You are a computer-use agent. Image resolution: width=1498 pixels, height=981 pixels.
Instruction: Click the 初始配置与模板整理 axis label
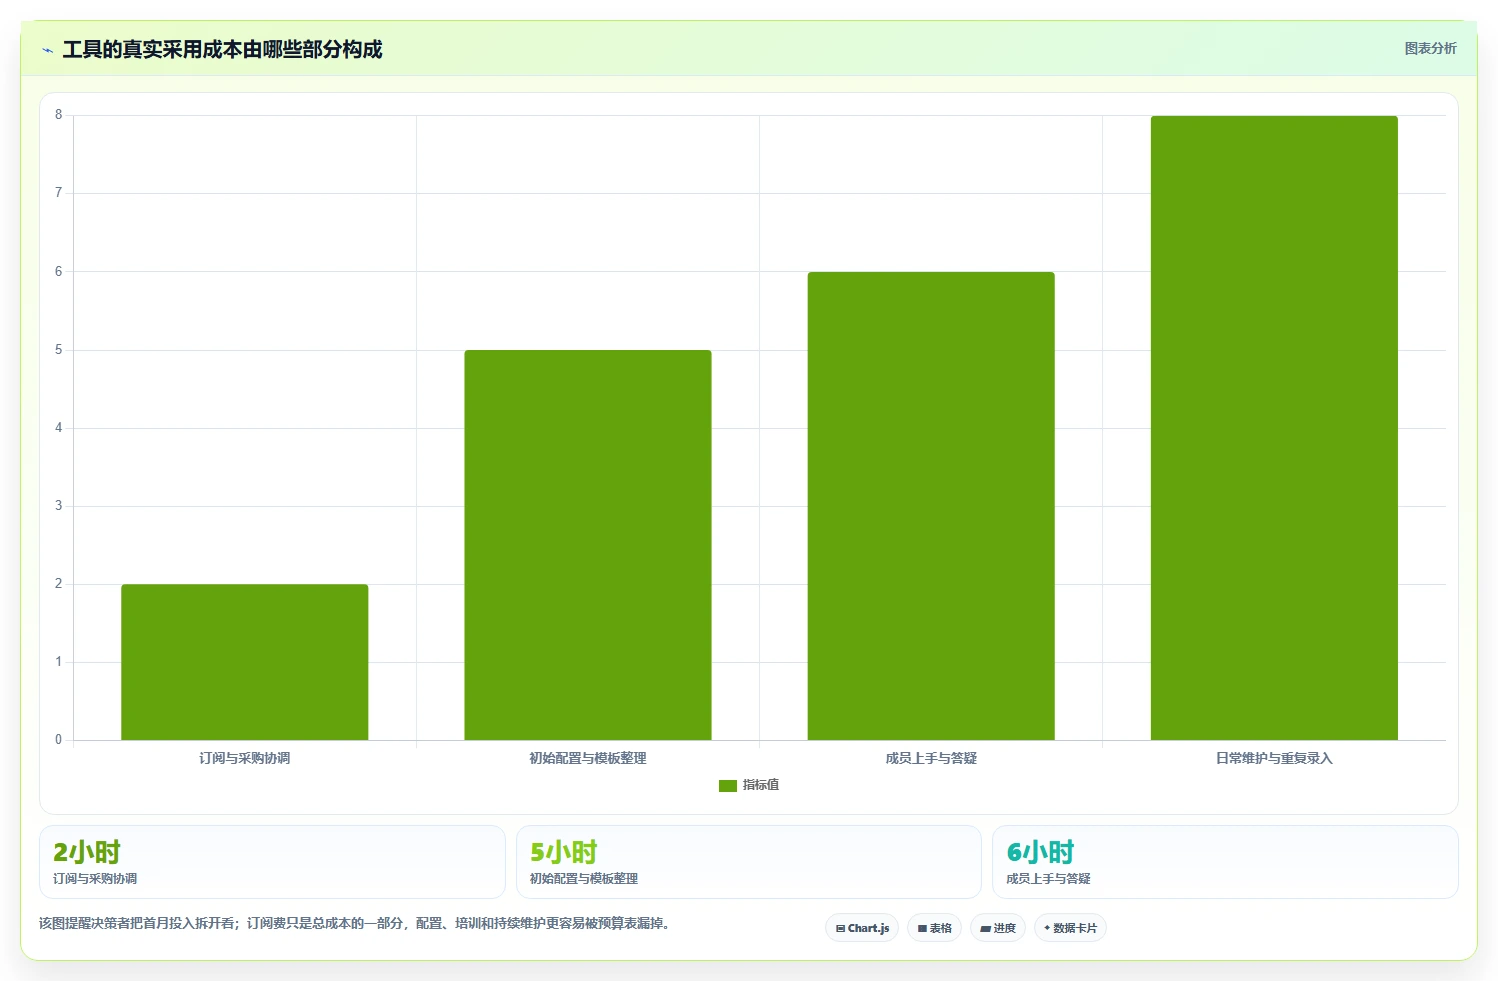coord(588,758)
